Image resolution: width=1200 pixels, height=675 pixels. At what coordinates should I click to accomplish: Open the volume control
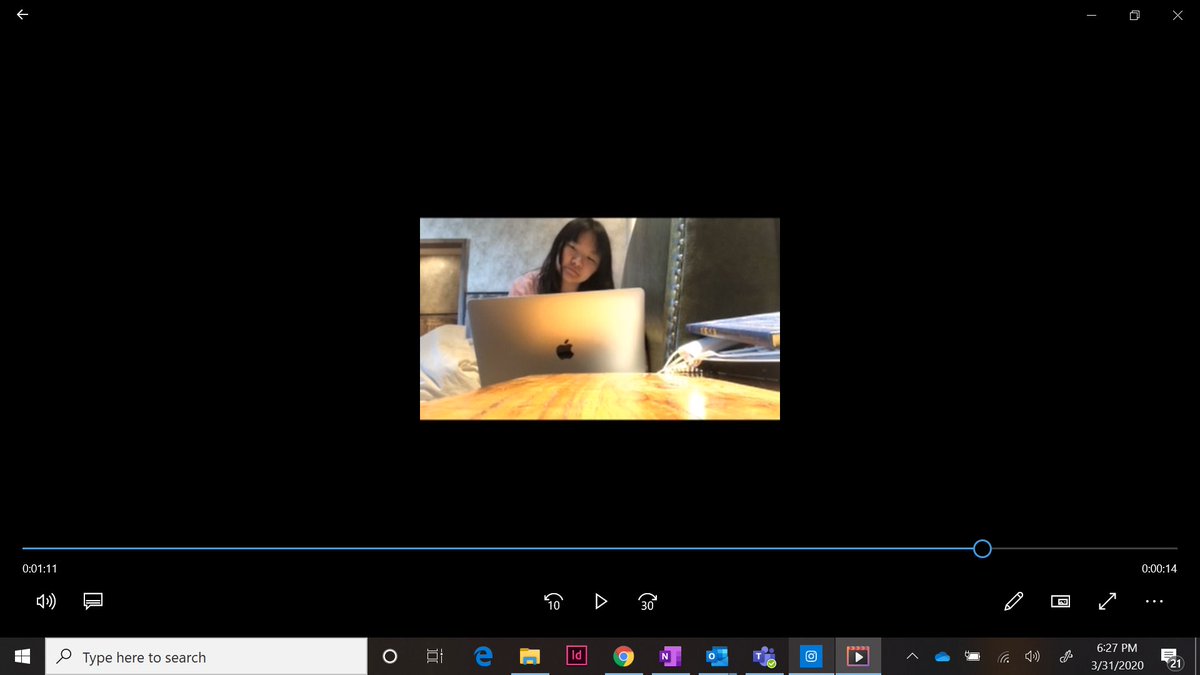point(46,601)
